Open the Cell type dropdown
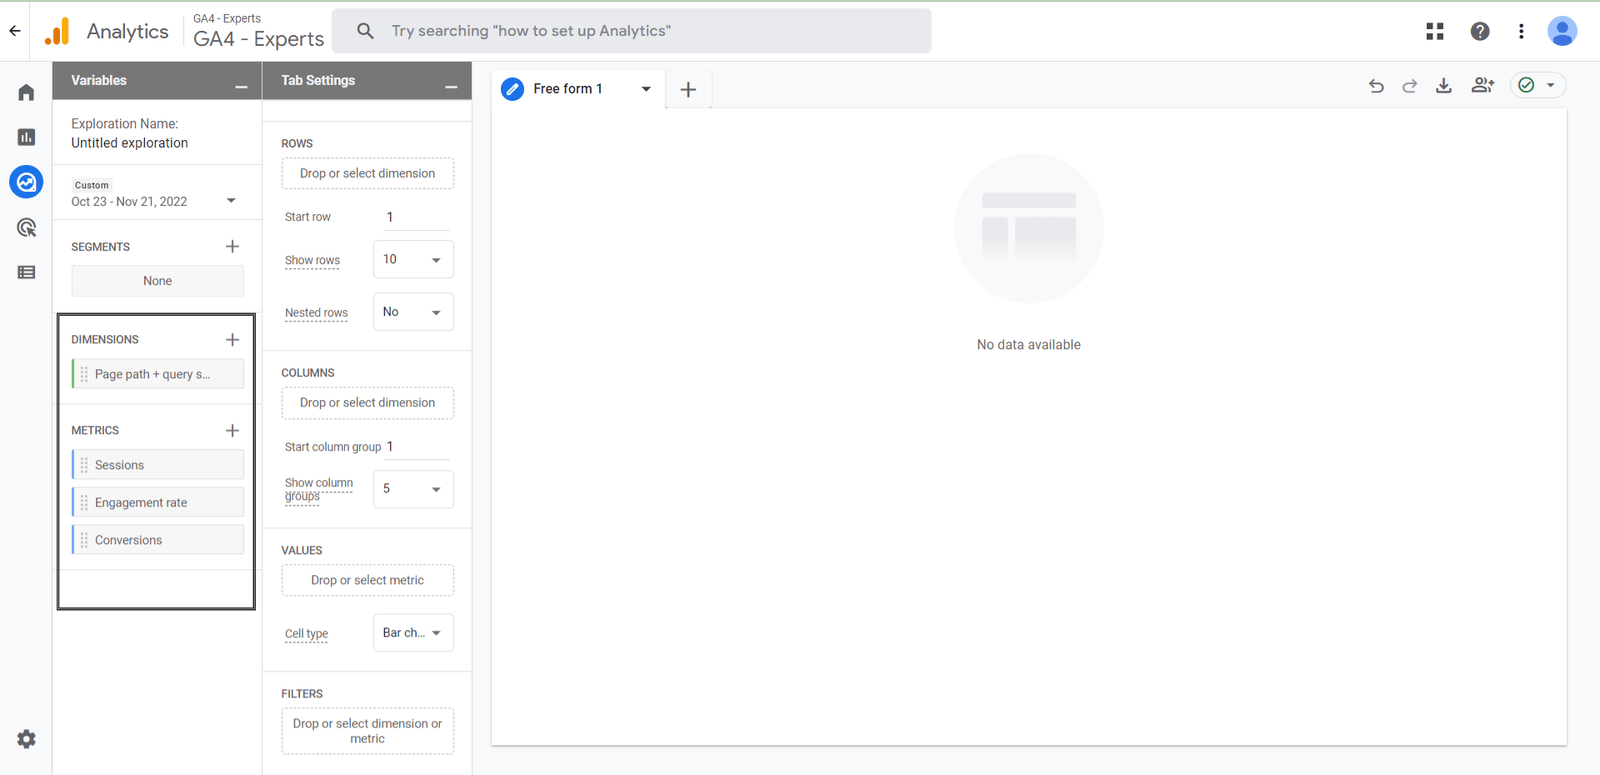This screenshot has height=775, width=1600. click(x=413, y=633)
